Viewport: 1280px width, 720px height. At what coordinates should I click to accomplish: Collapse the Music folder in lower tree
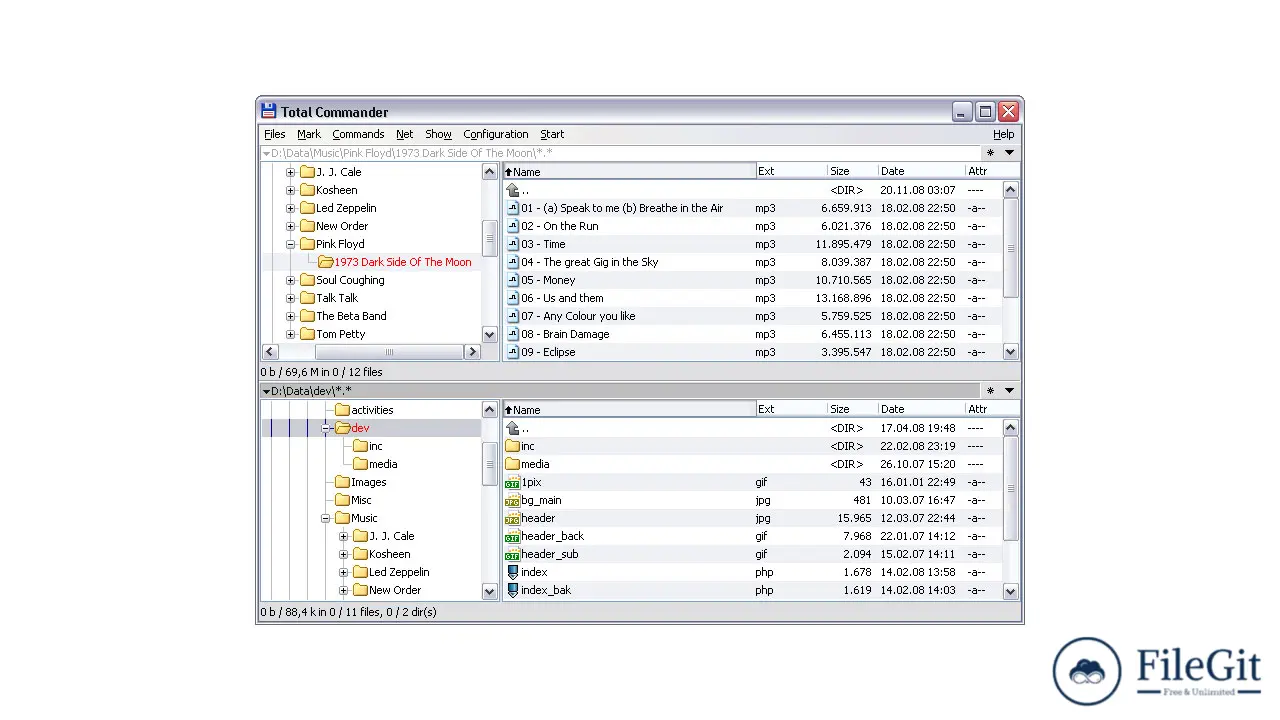point(326,518)
